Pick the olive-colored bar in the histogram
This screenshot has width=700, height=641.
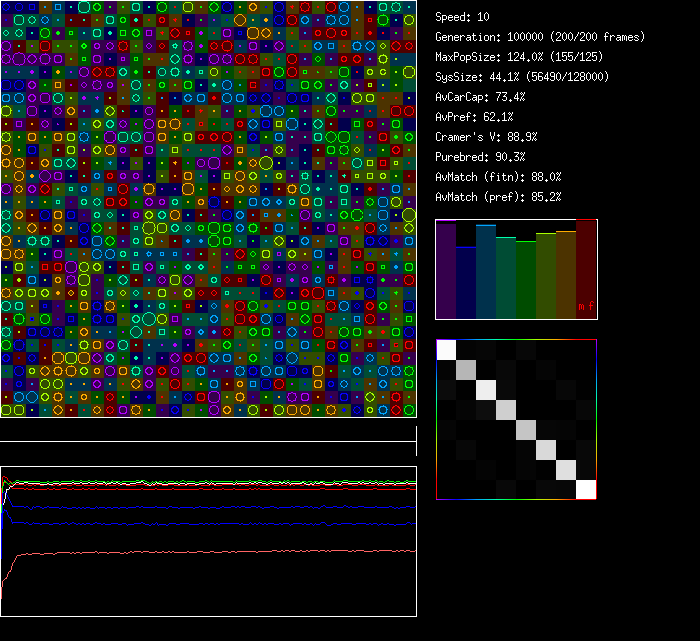pos(546,276)
